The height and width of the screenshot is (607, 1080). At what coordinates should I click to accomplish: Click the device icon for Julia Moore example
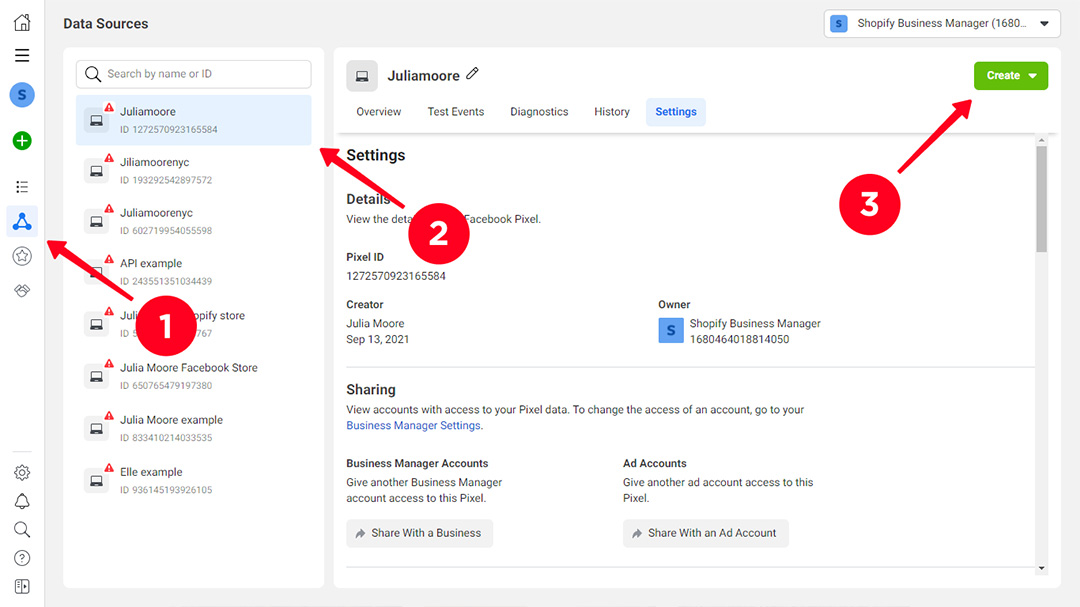(x=96, y=429)
